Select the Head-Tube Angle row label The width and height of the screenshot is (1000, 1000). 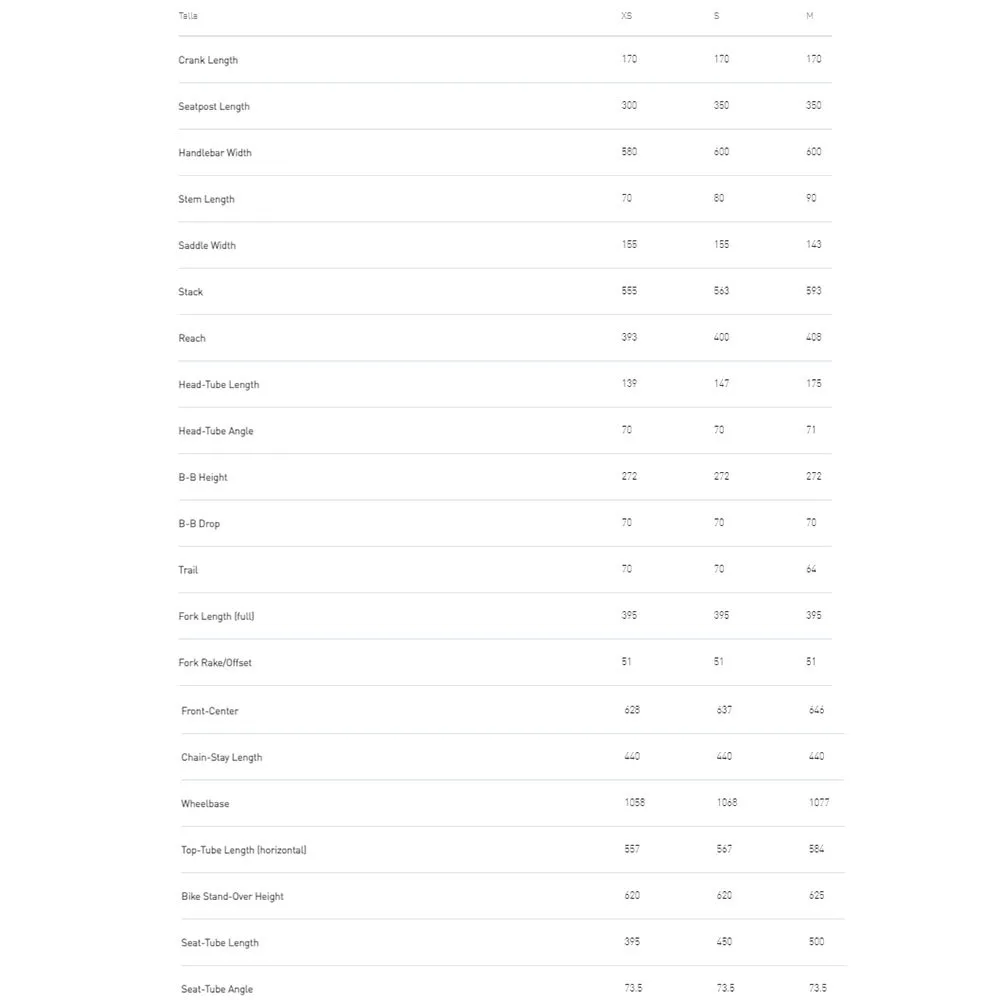tap(216, 431)
